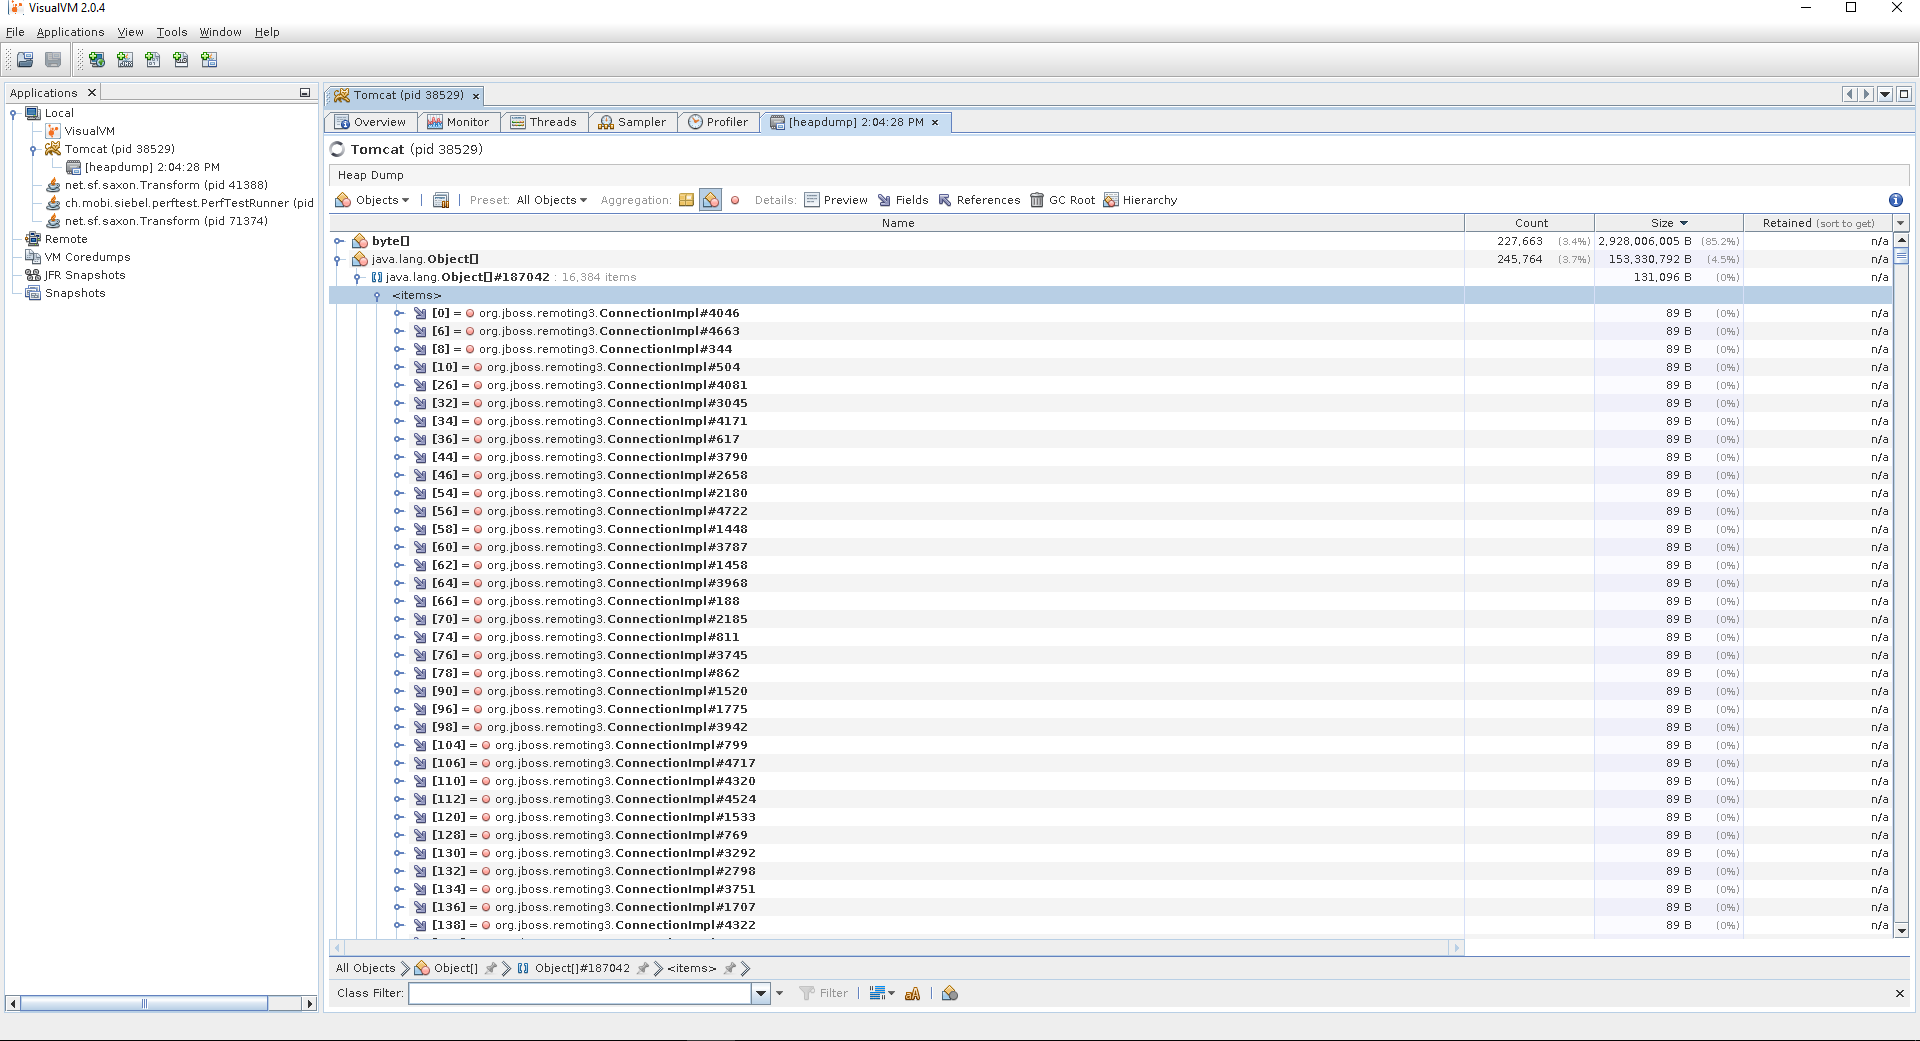Click the blue information icon
This screenshot has height=1041, width=1920.
1895,200
